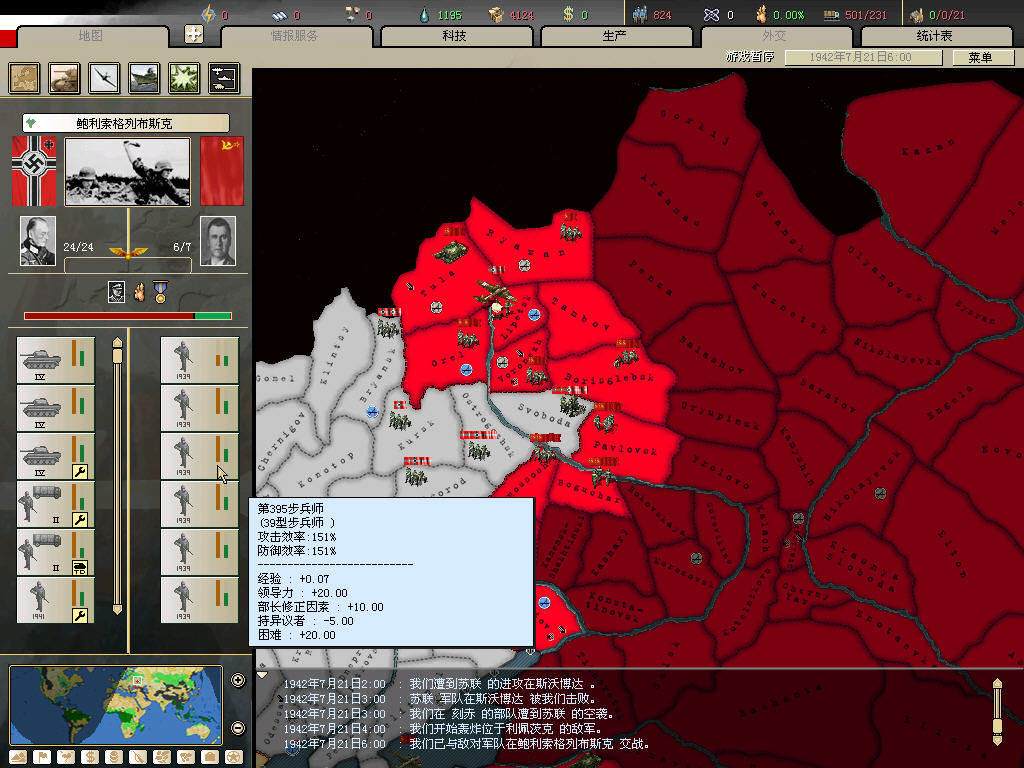Switch to the economic (dollar) map mode

click(90, 757)
